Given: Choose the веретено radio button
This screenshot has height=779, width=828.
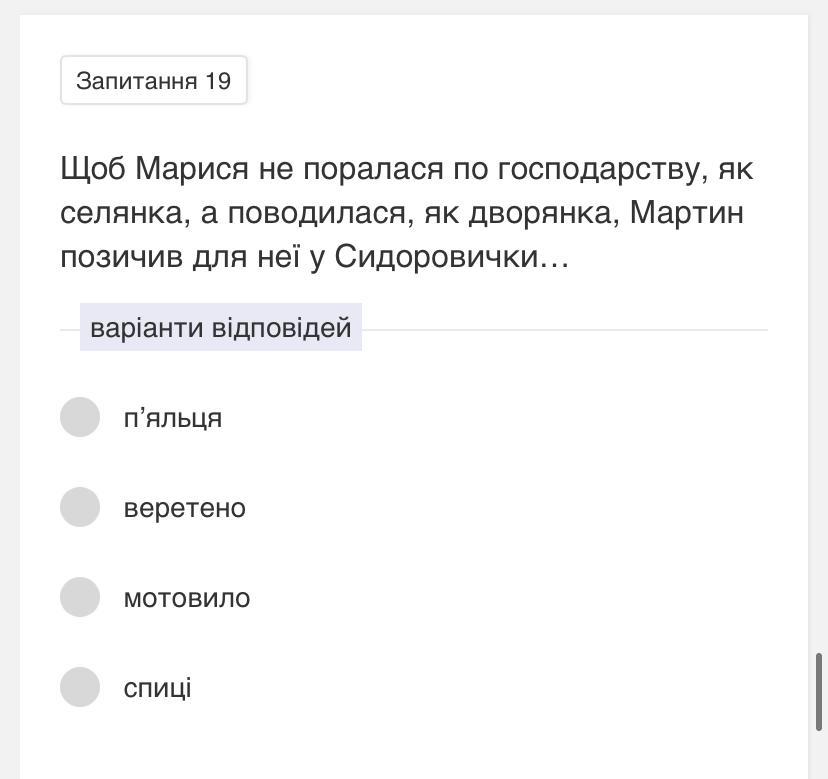Looking at the screenshot, I should coord(80,507).
